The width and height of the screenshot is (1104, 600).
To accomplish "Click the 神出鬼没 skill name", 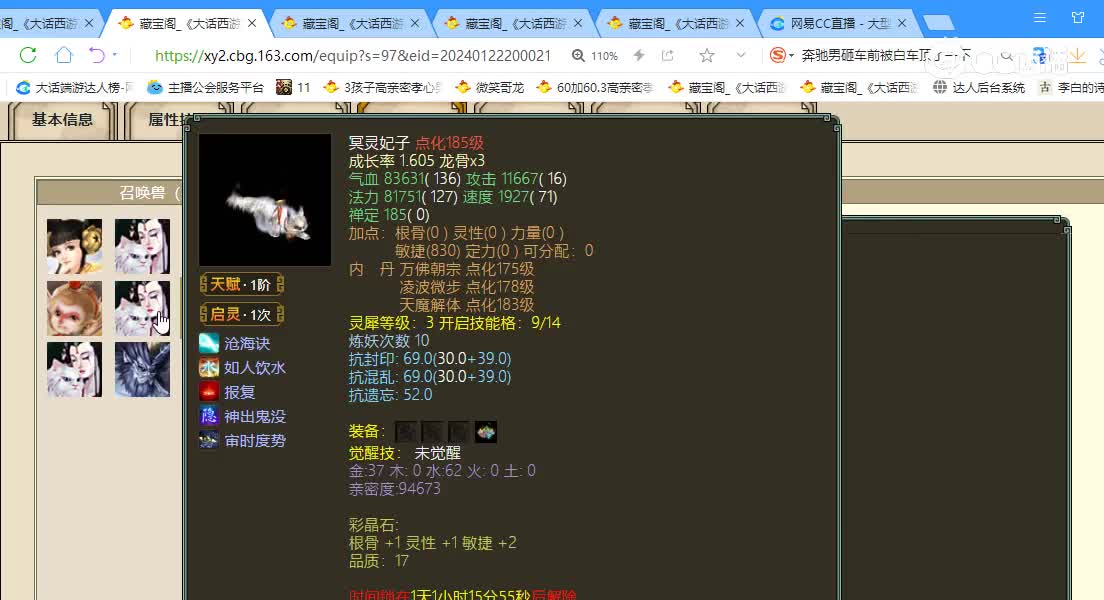I will point(255,416).
